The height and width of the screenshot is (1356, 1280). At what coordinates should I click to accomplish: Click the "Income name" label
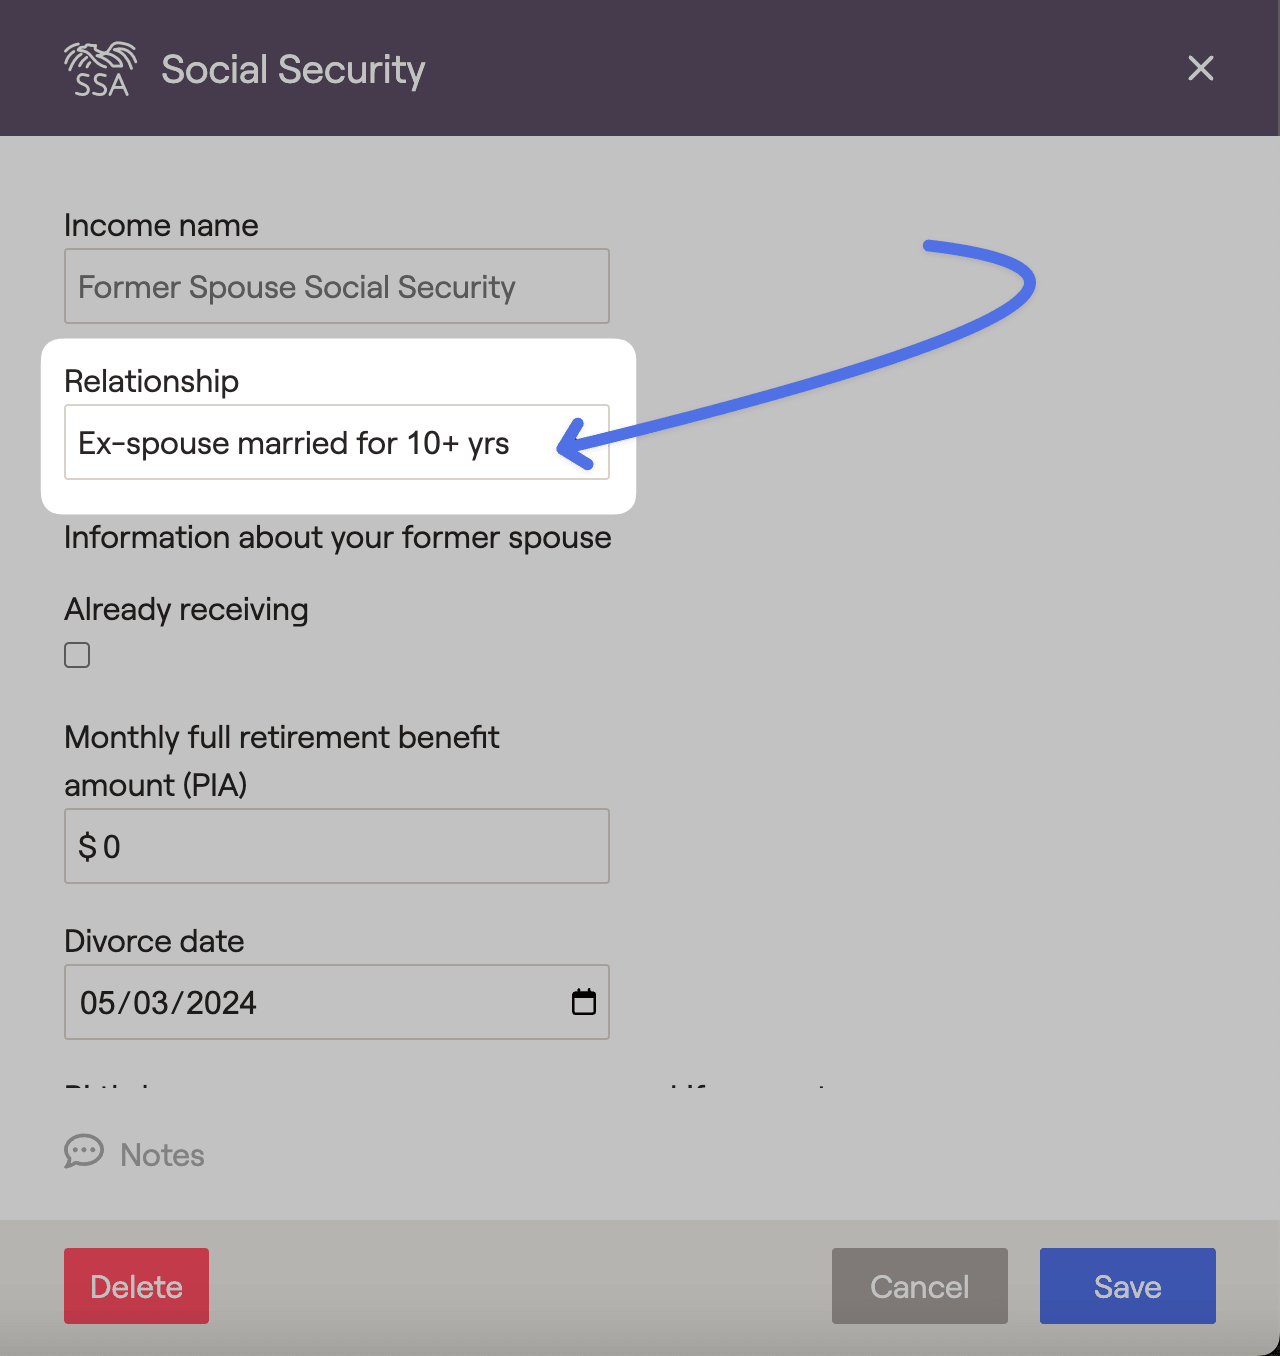[161, 225]
